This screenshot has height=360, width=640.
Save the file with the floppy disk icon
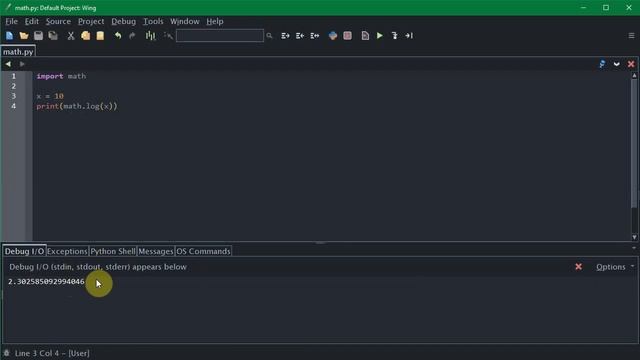[x=38, y=36]
